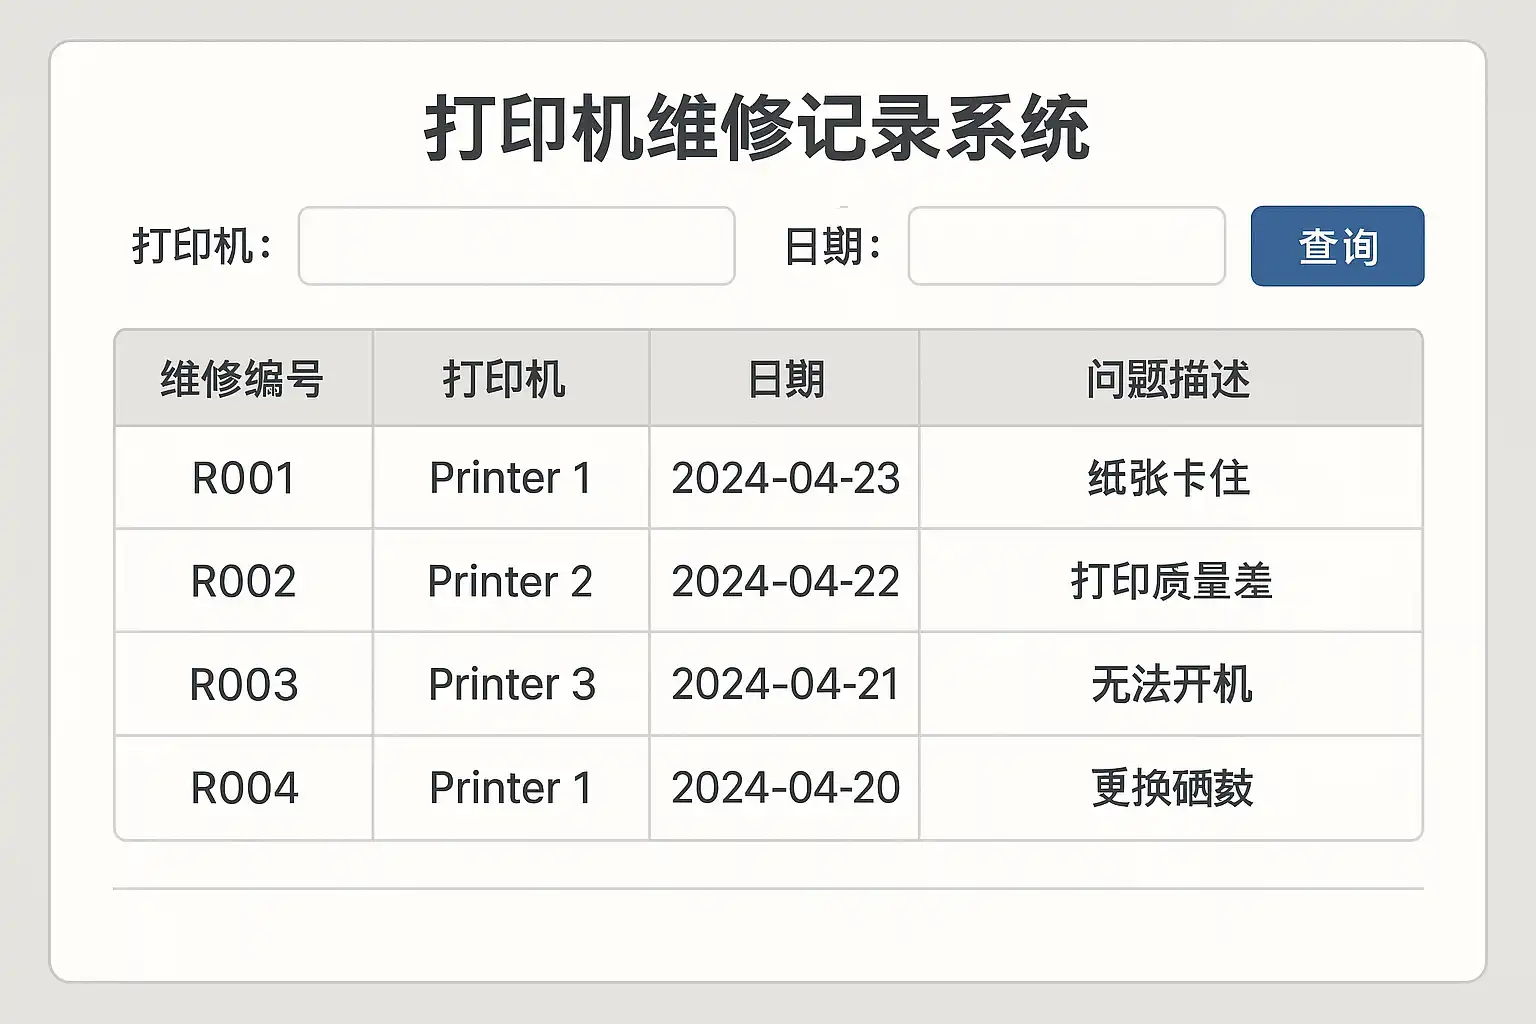Screen dimensions: 1536x1024
Task: Click the 日期 column header
Action: [785, 379]
